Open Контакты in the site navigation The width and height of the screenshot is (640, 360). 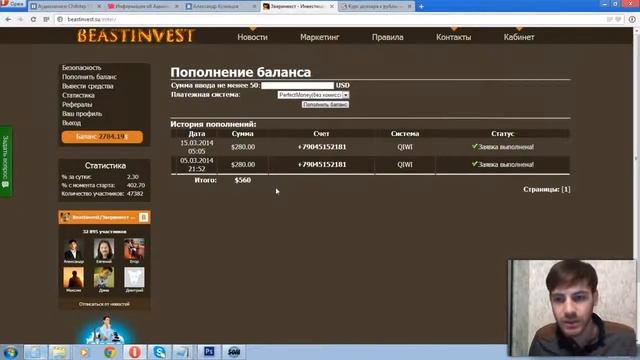coord(453,37)
